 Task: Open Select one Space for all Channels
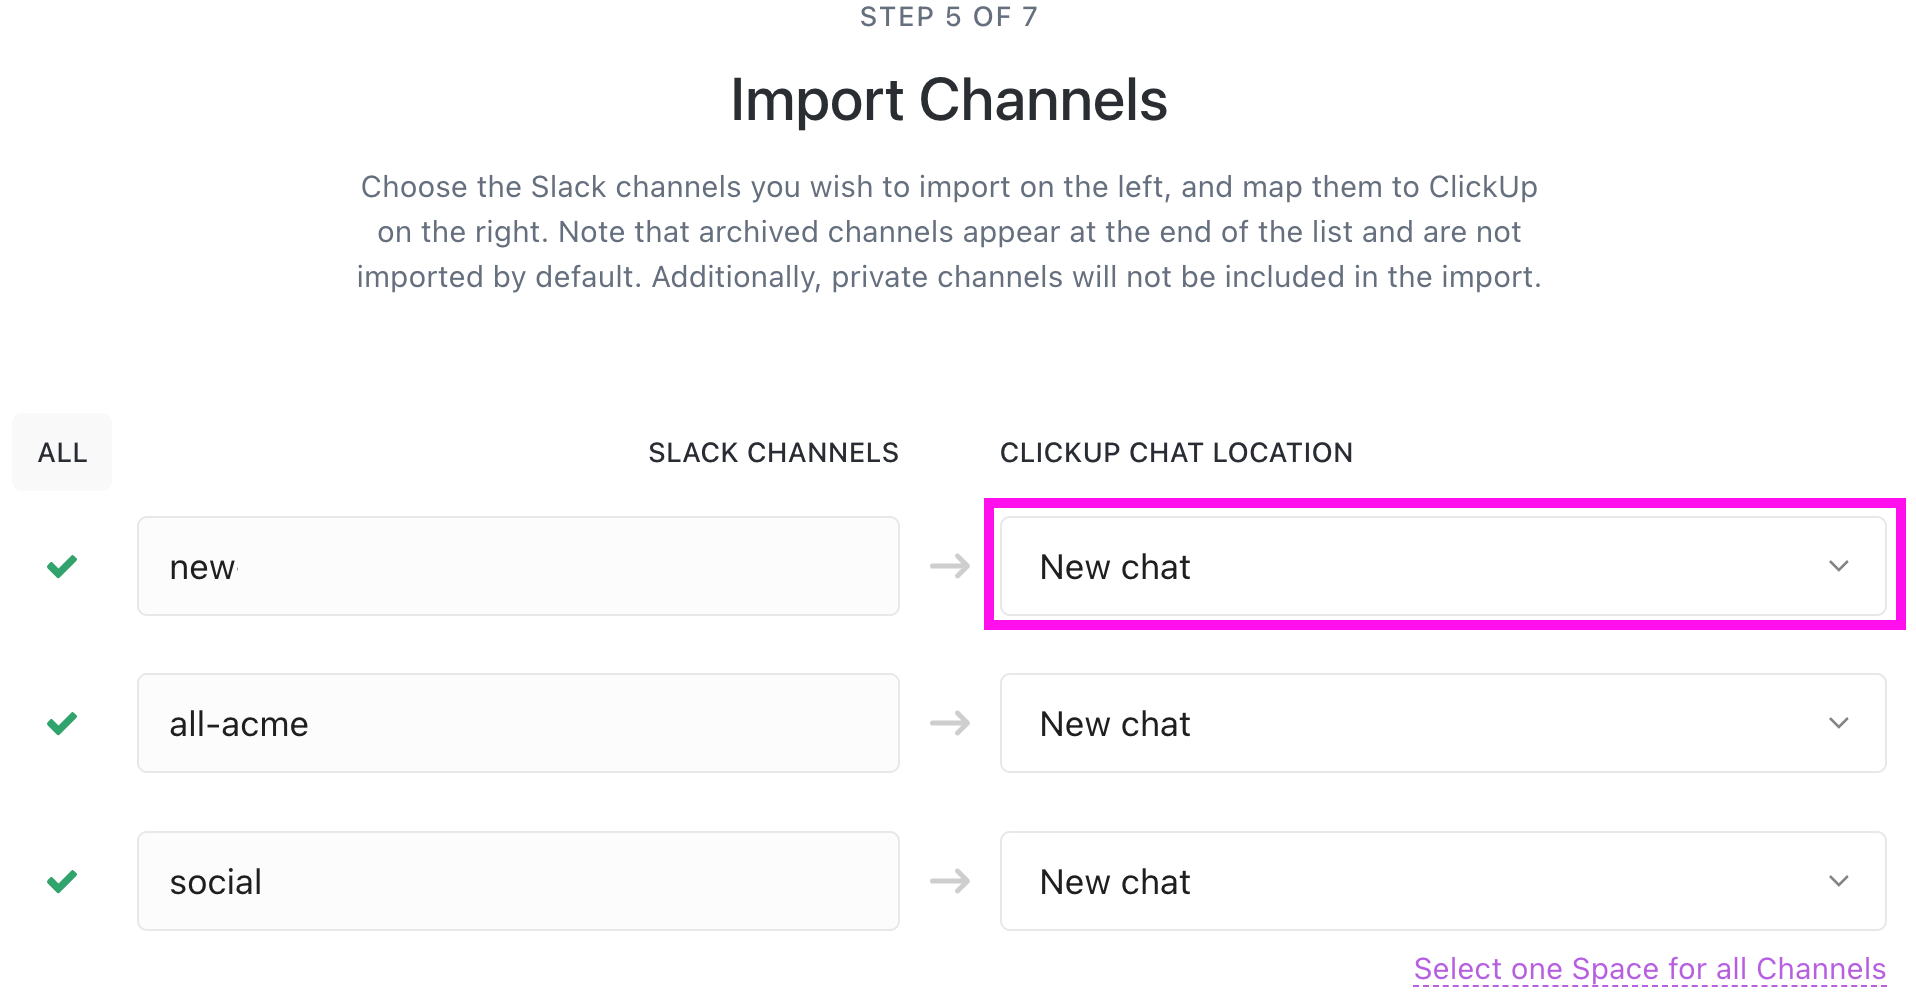[x=1650, y=968]
